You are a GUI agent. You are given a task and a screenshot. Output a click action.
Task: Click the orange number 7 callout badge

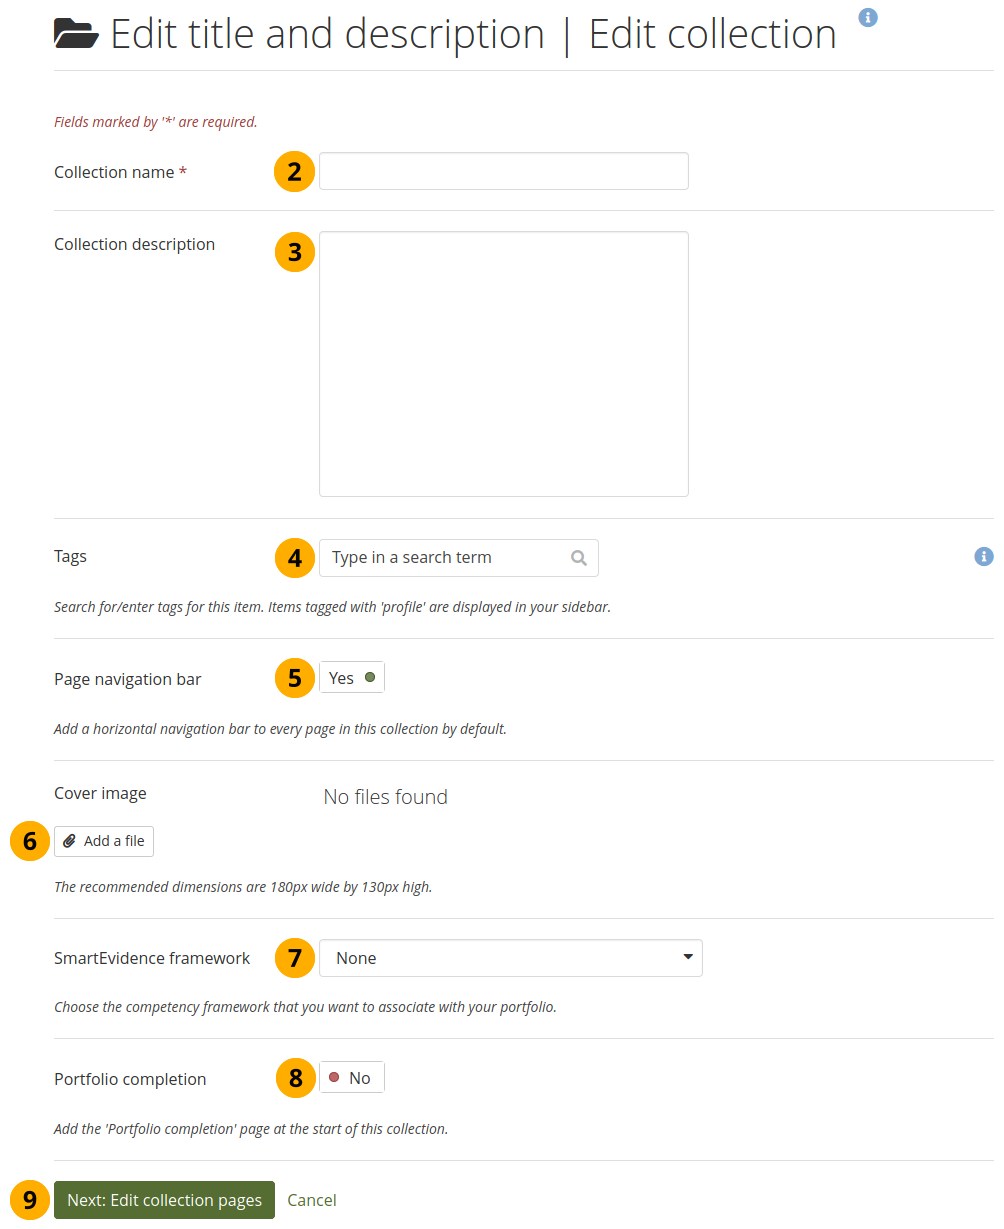pyautogui.click(x=294, y=958)
